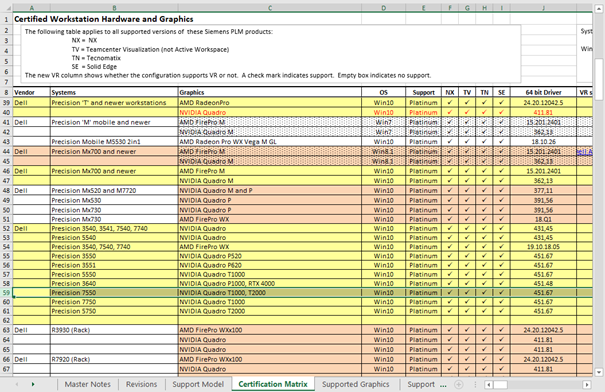Click the sheet tabs scroll-right arrow

click(33, 384)
